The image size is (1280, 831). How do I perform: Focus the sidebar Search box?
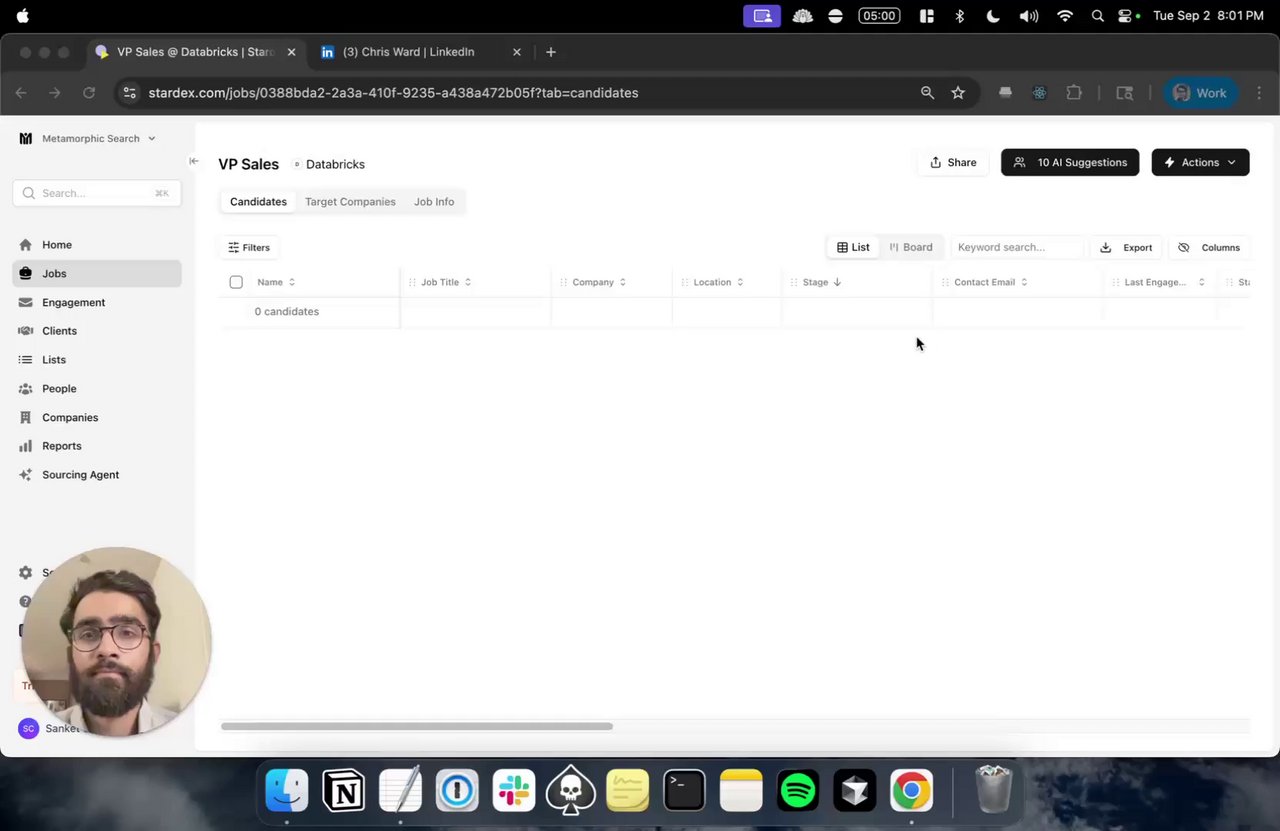point(97,193)
